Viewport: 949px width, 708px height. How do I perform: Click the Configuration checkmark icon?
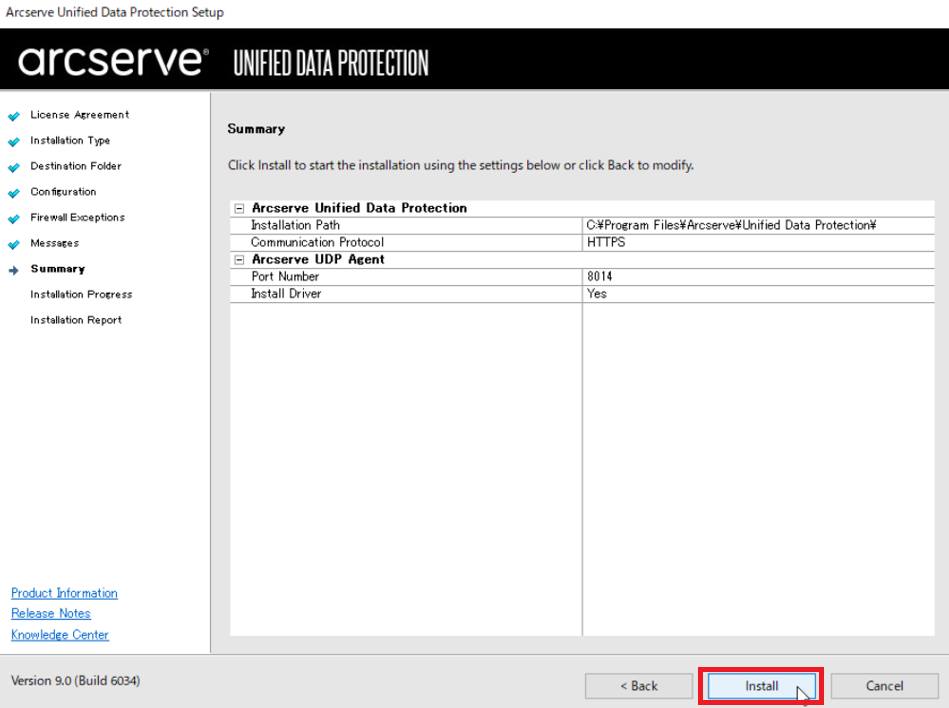14,193
